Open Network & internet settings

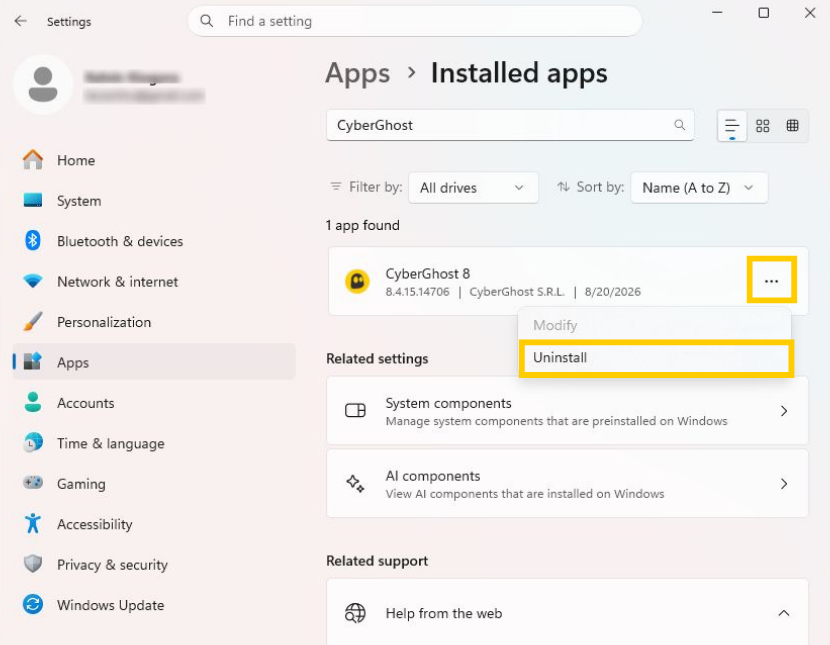[x=154, y=281]
